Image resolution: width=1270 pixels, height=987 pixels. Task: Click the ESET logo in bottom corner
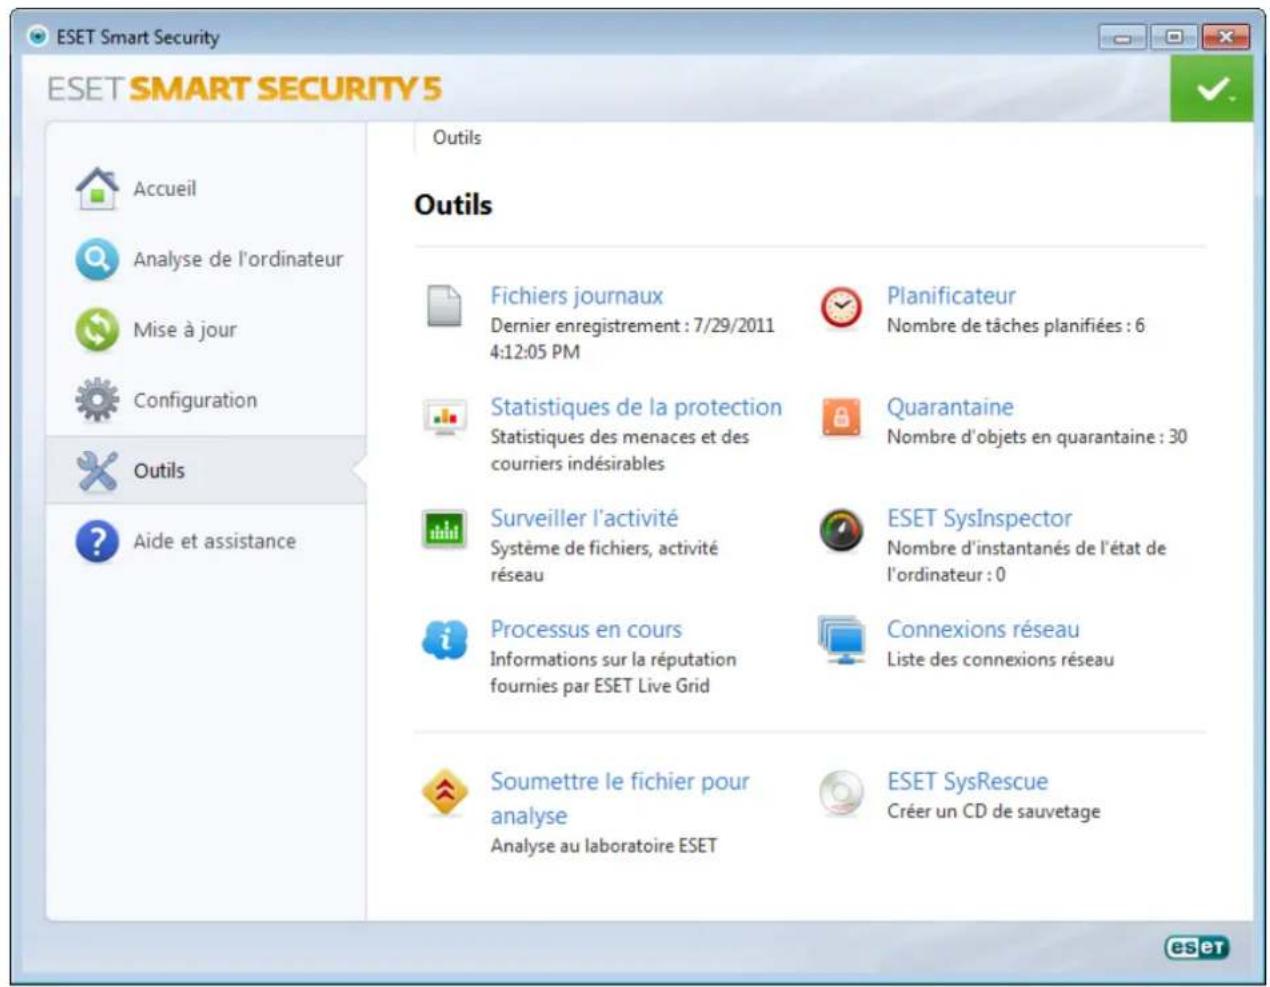[1197, 947]
